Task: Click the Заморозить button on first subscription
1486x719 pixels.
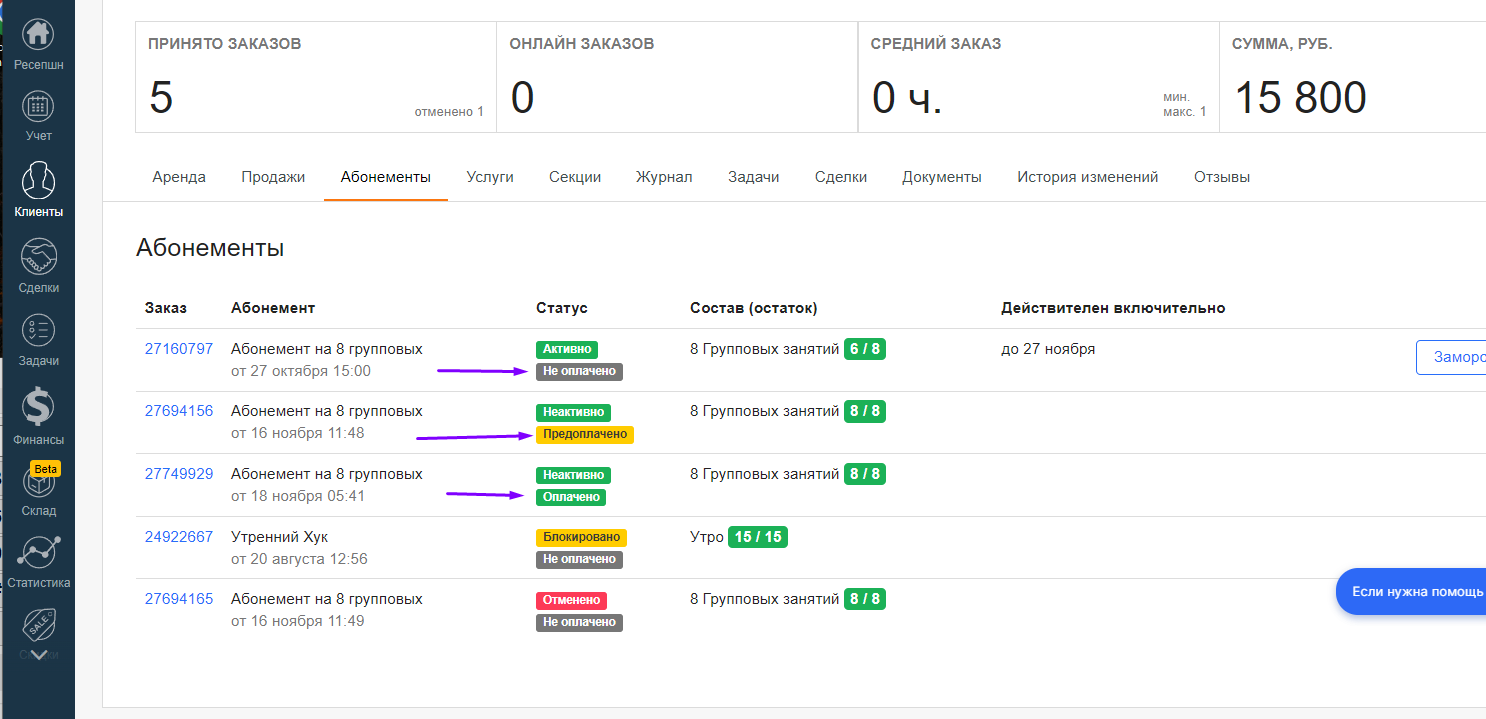Action: (x=1450, y=357)
